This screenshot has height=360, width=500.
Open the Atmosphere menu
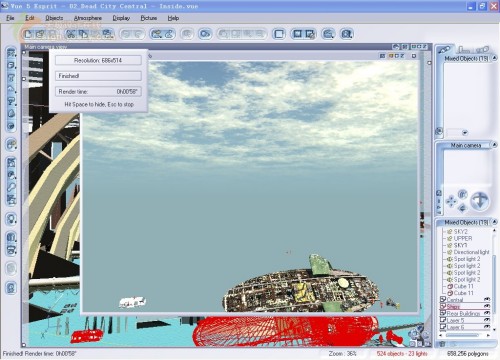tap(88, 18)
